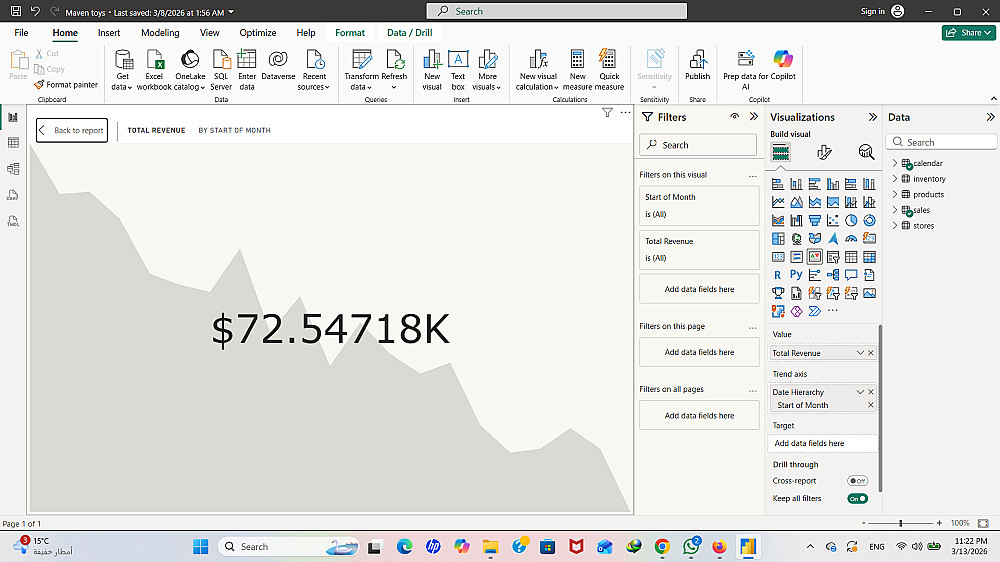Adjust the zoom level slider

901,523
